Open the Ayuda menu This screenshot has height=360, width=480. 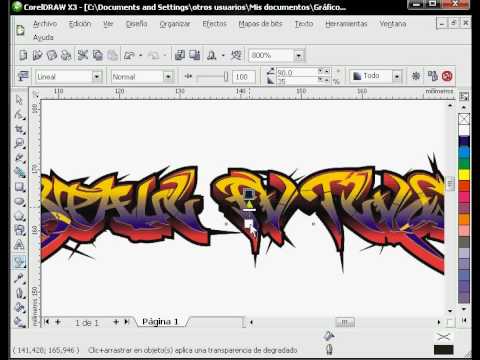(x=43, y=37)
